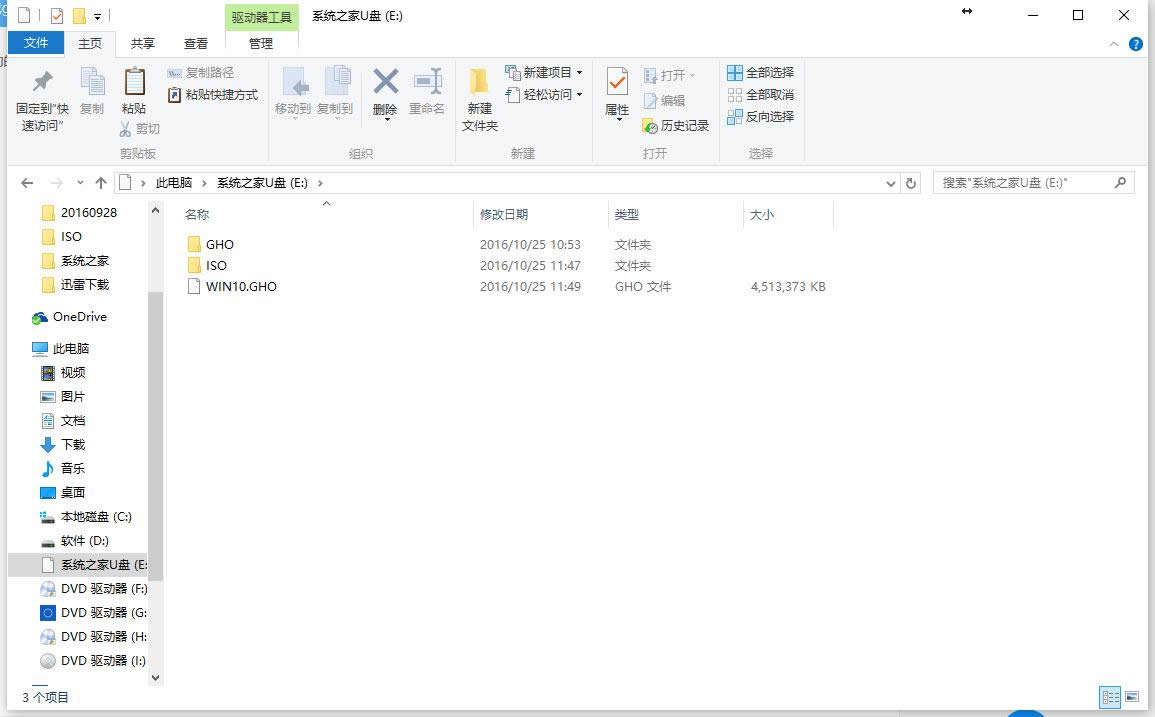Switch to details view in the status bar

point(1110,697)
